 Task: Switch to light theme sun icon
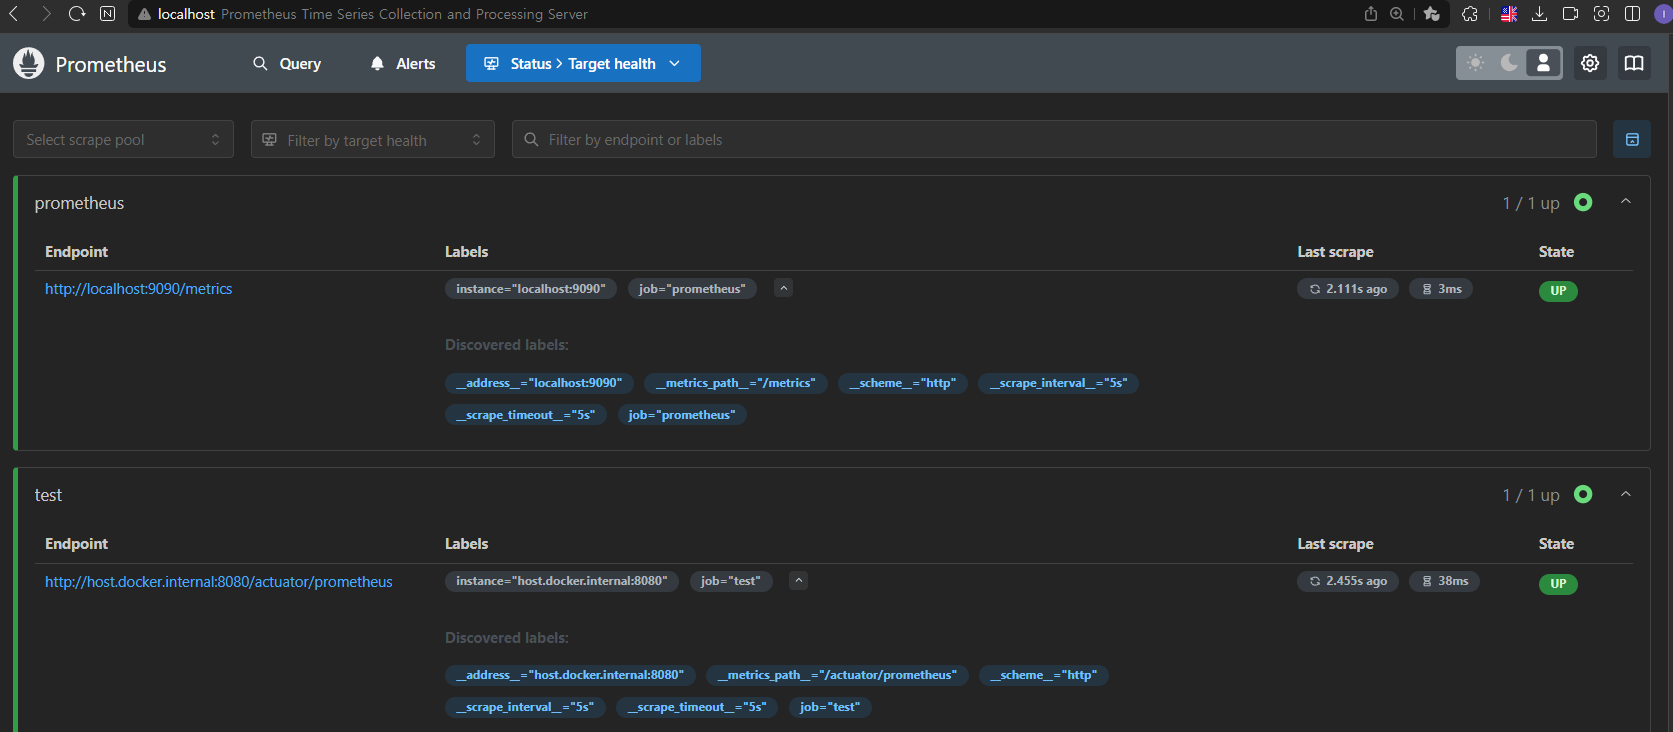(1476, 63)
